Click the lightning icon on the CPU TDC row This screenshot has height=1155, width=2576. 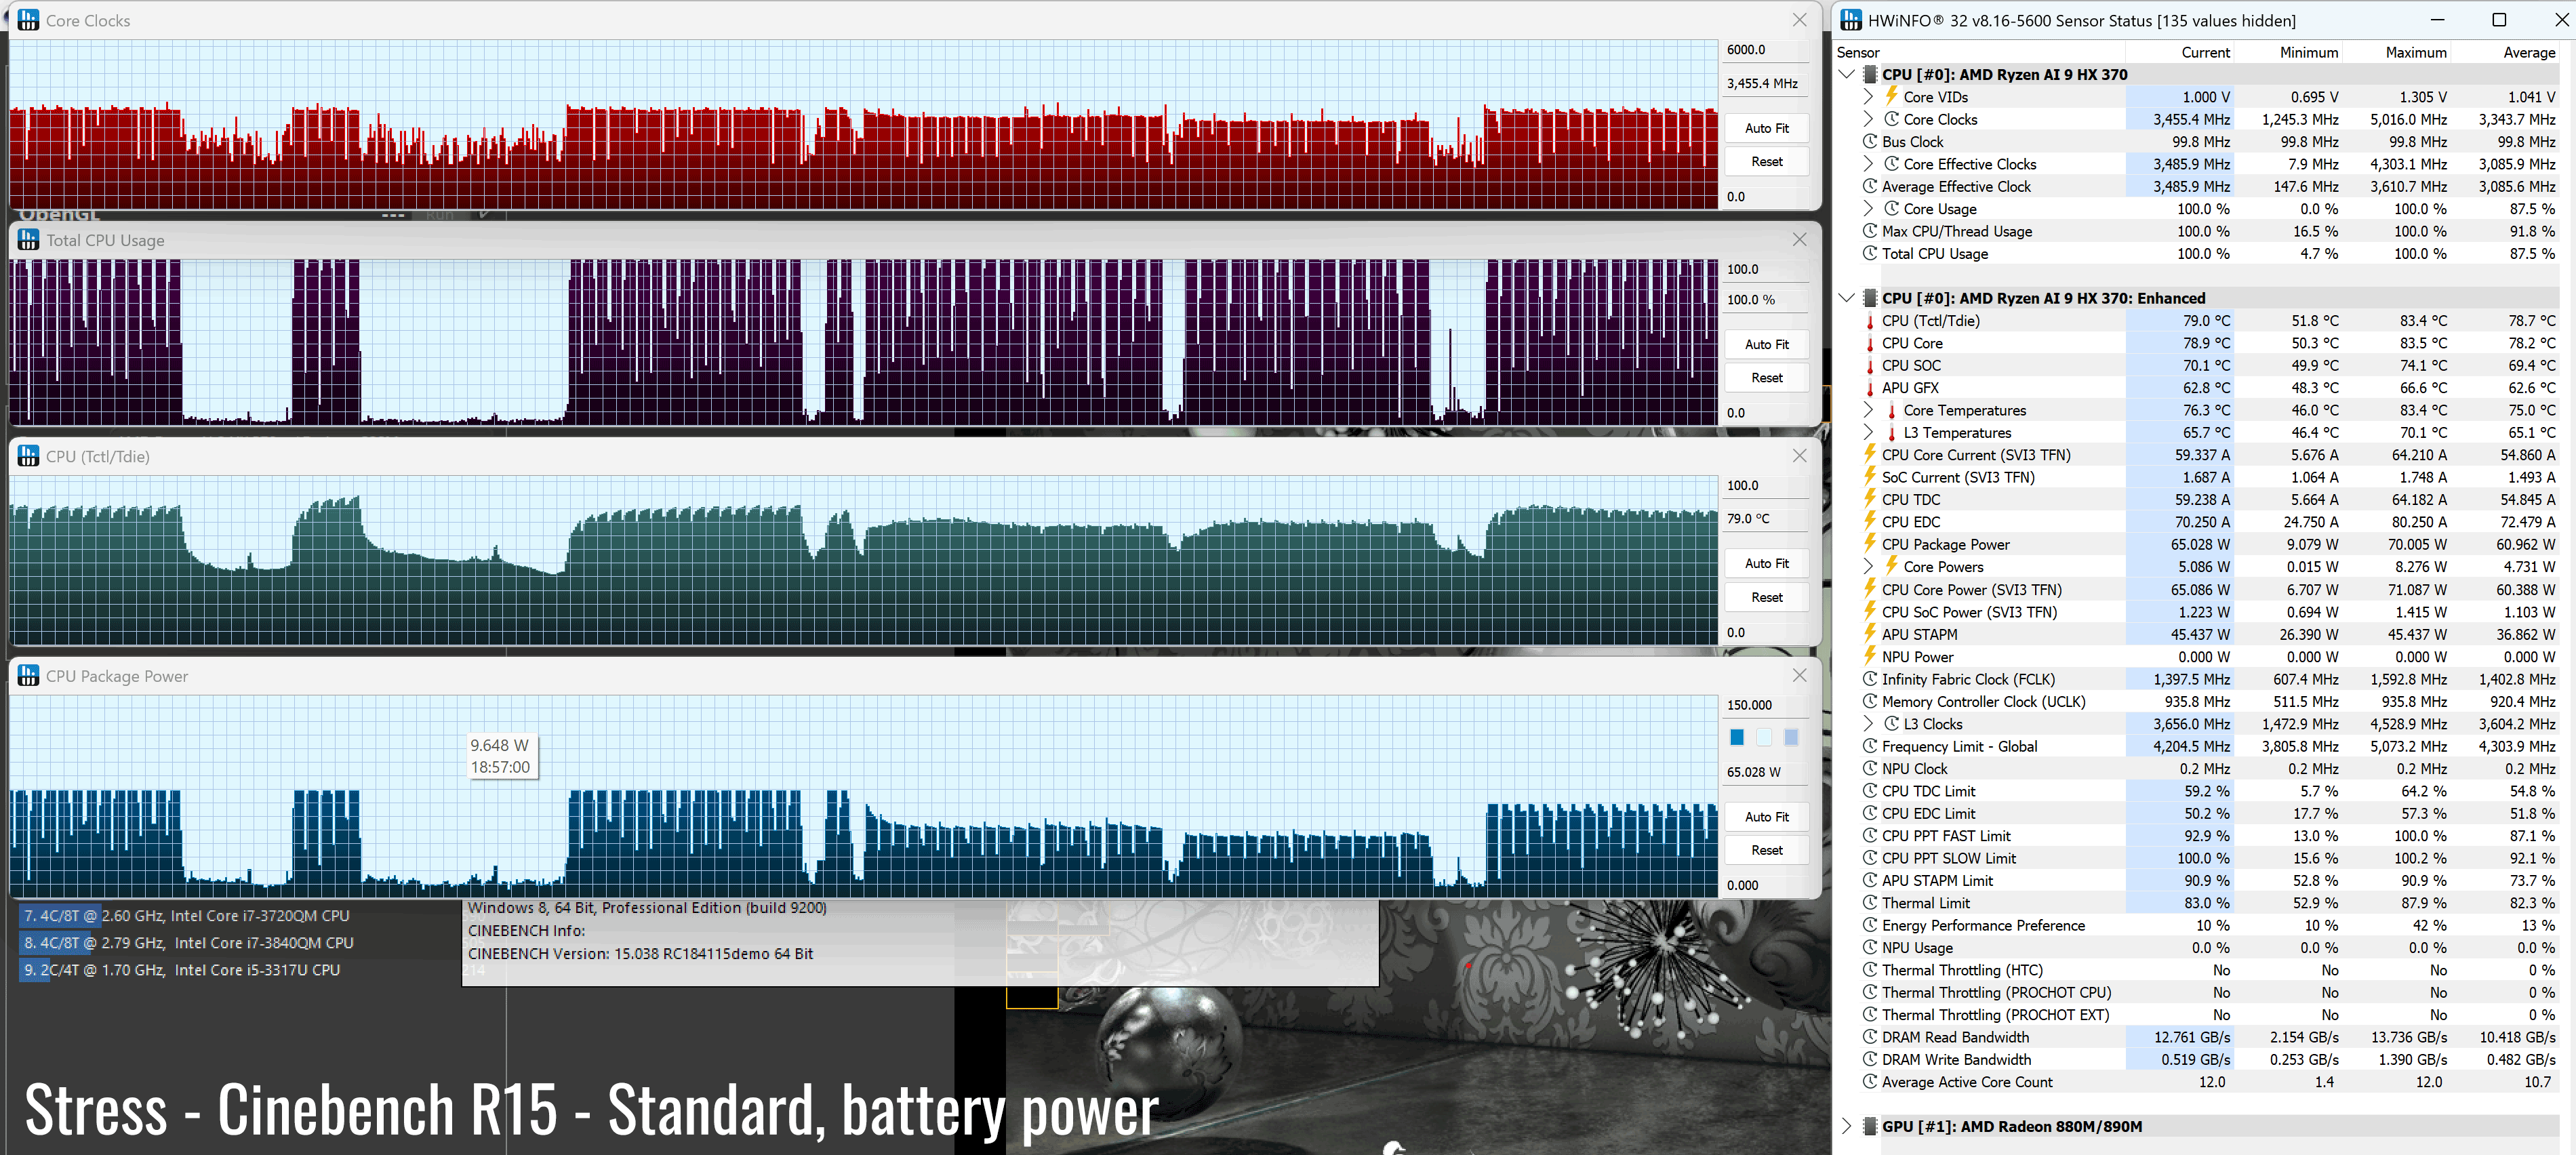click(x=1870, y=499)
